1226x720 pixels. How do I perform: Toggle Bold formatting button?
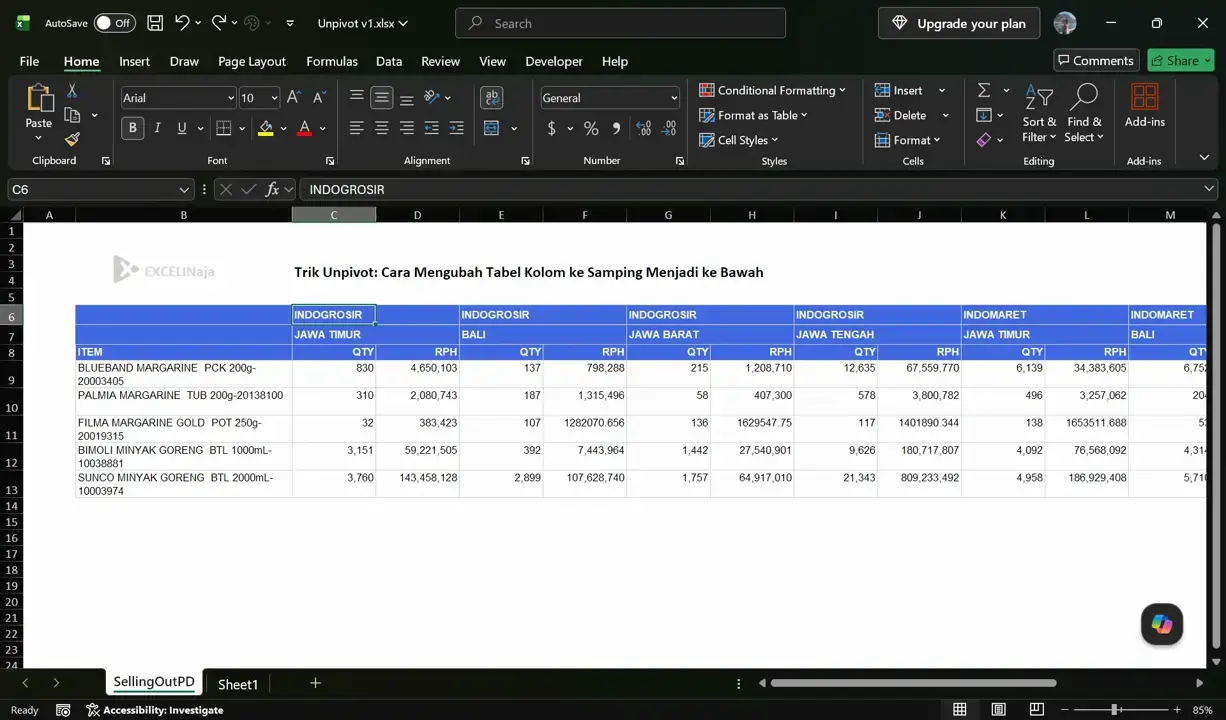pyautogui.click(x=132, y=128)
